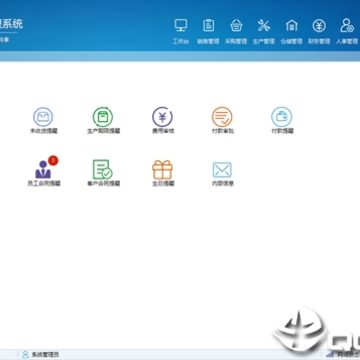Open 生日提醒 gift box icon
This screenshot has height=360, width=360.
pyautogui.click(x=162, y=169)
